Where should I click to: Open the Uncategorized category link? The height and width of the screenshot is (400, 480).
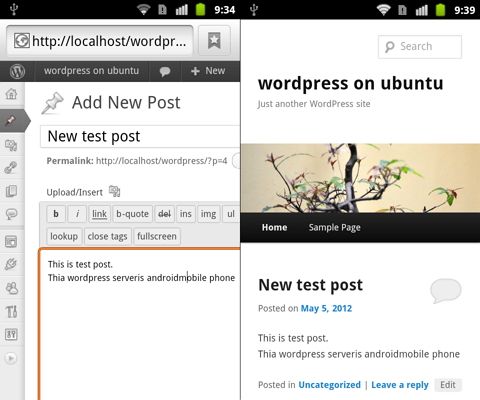[329, 385]
